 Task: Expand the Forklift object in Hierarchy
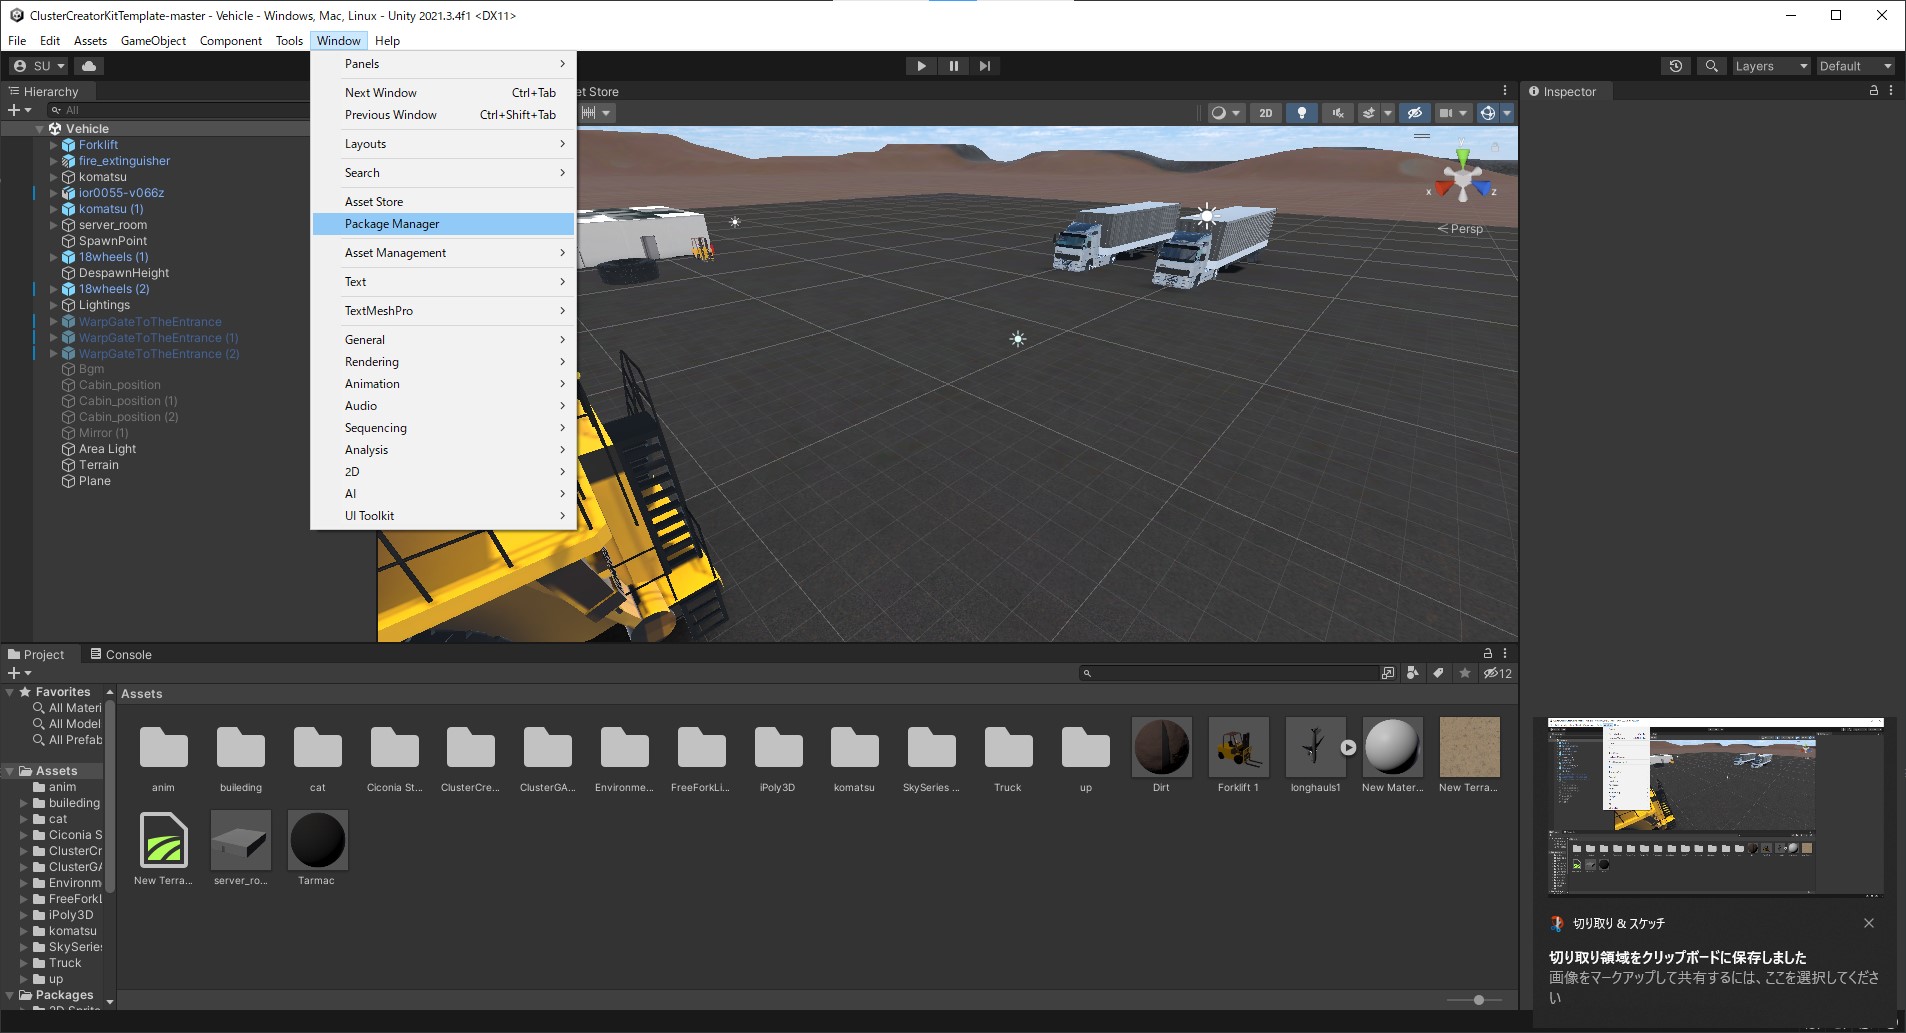tap(54, 145)
